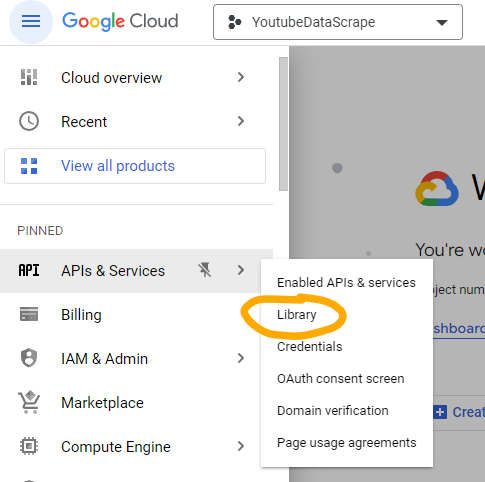The width and height of the screenshot is (485, 482).
Task: Select APIs & Services in the pinned list
Action: coord(136,271)
